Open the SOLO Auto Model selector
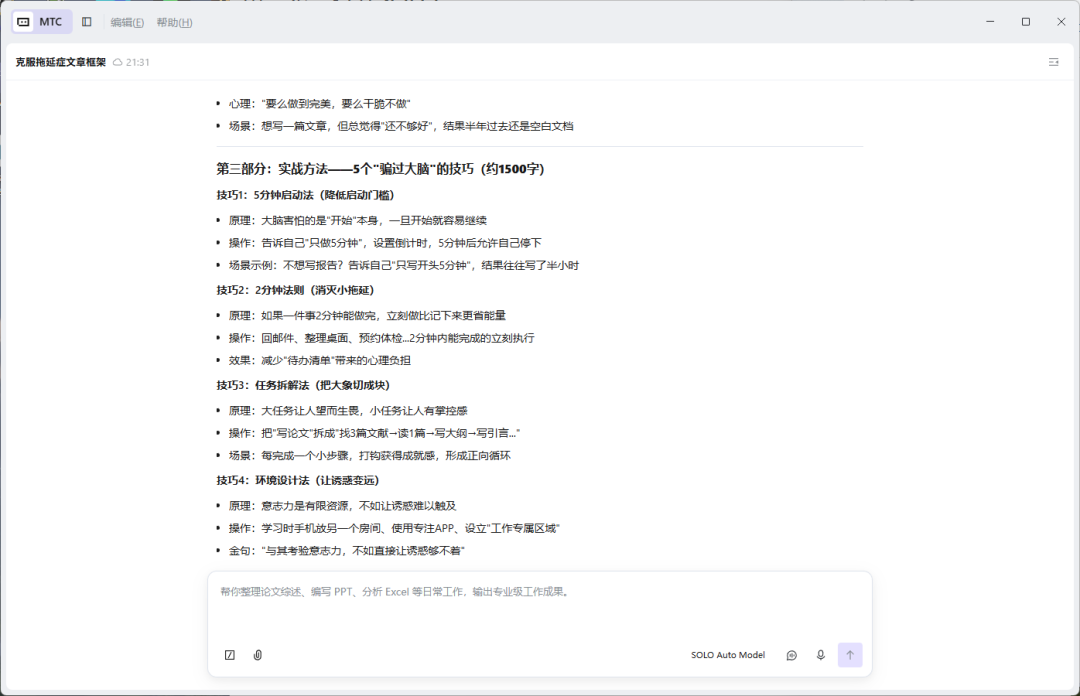The height and width of the screenshot is (696, 1080). (x=728, y=655)
